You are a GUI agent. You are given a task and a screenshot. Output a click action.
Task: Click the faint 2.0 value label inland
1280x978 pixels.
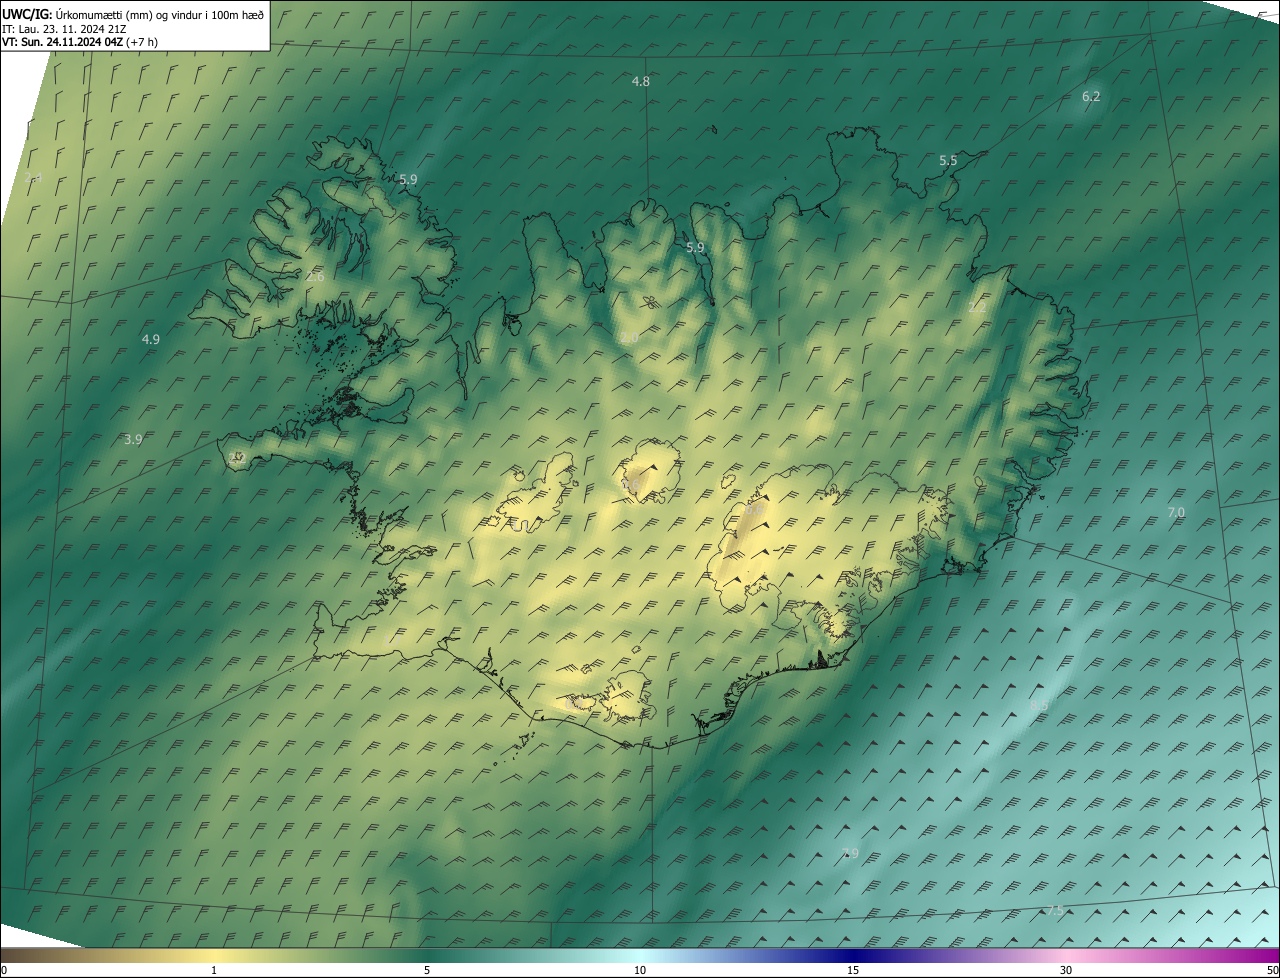629,339
